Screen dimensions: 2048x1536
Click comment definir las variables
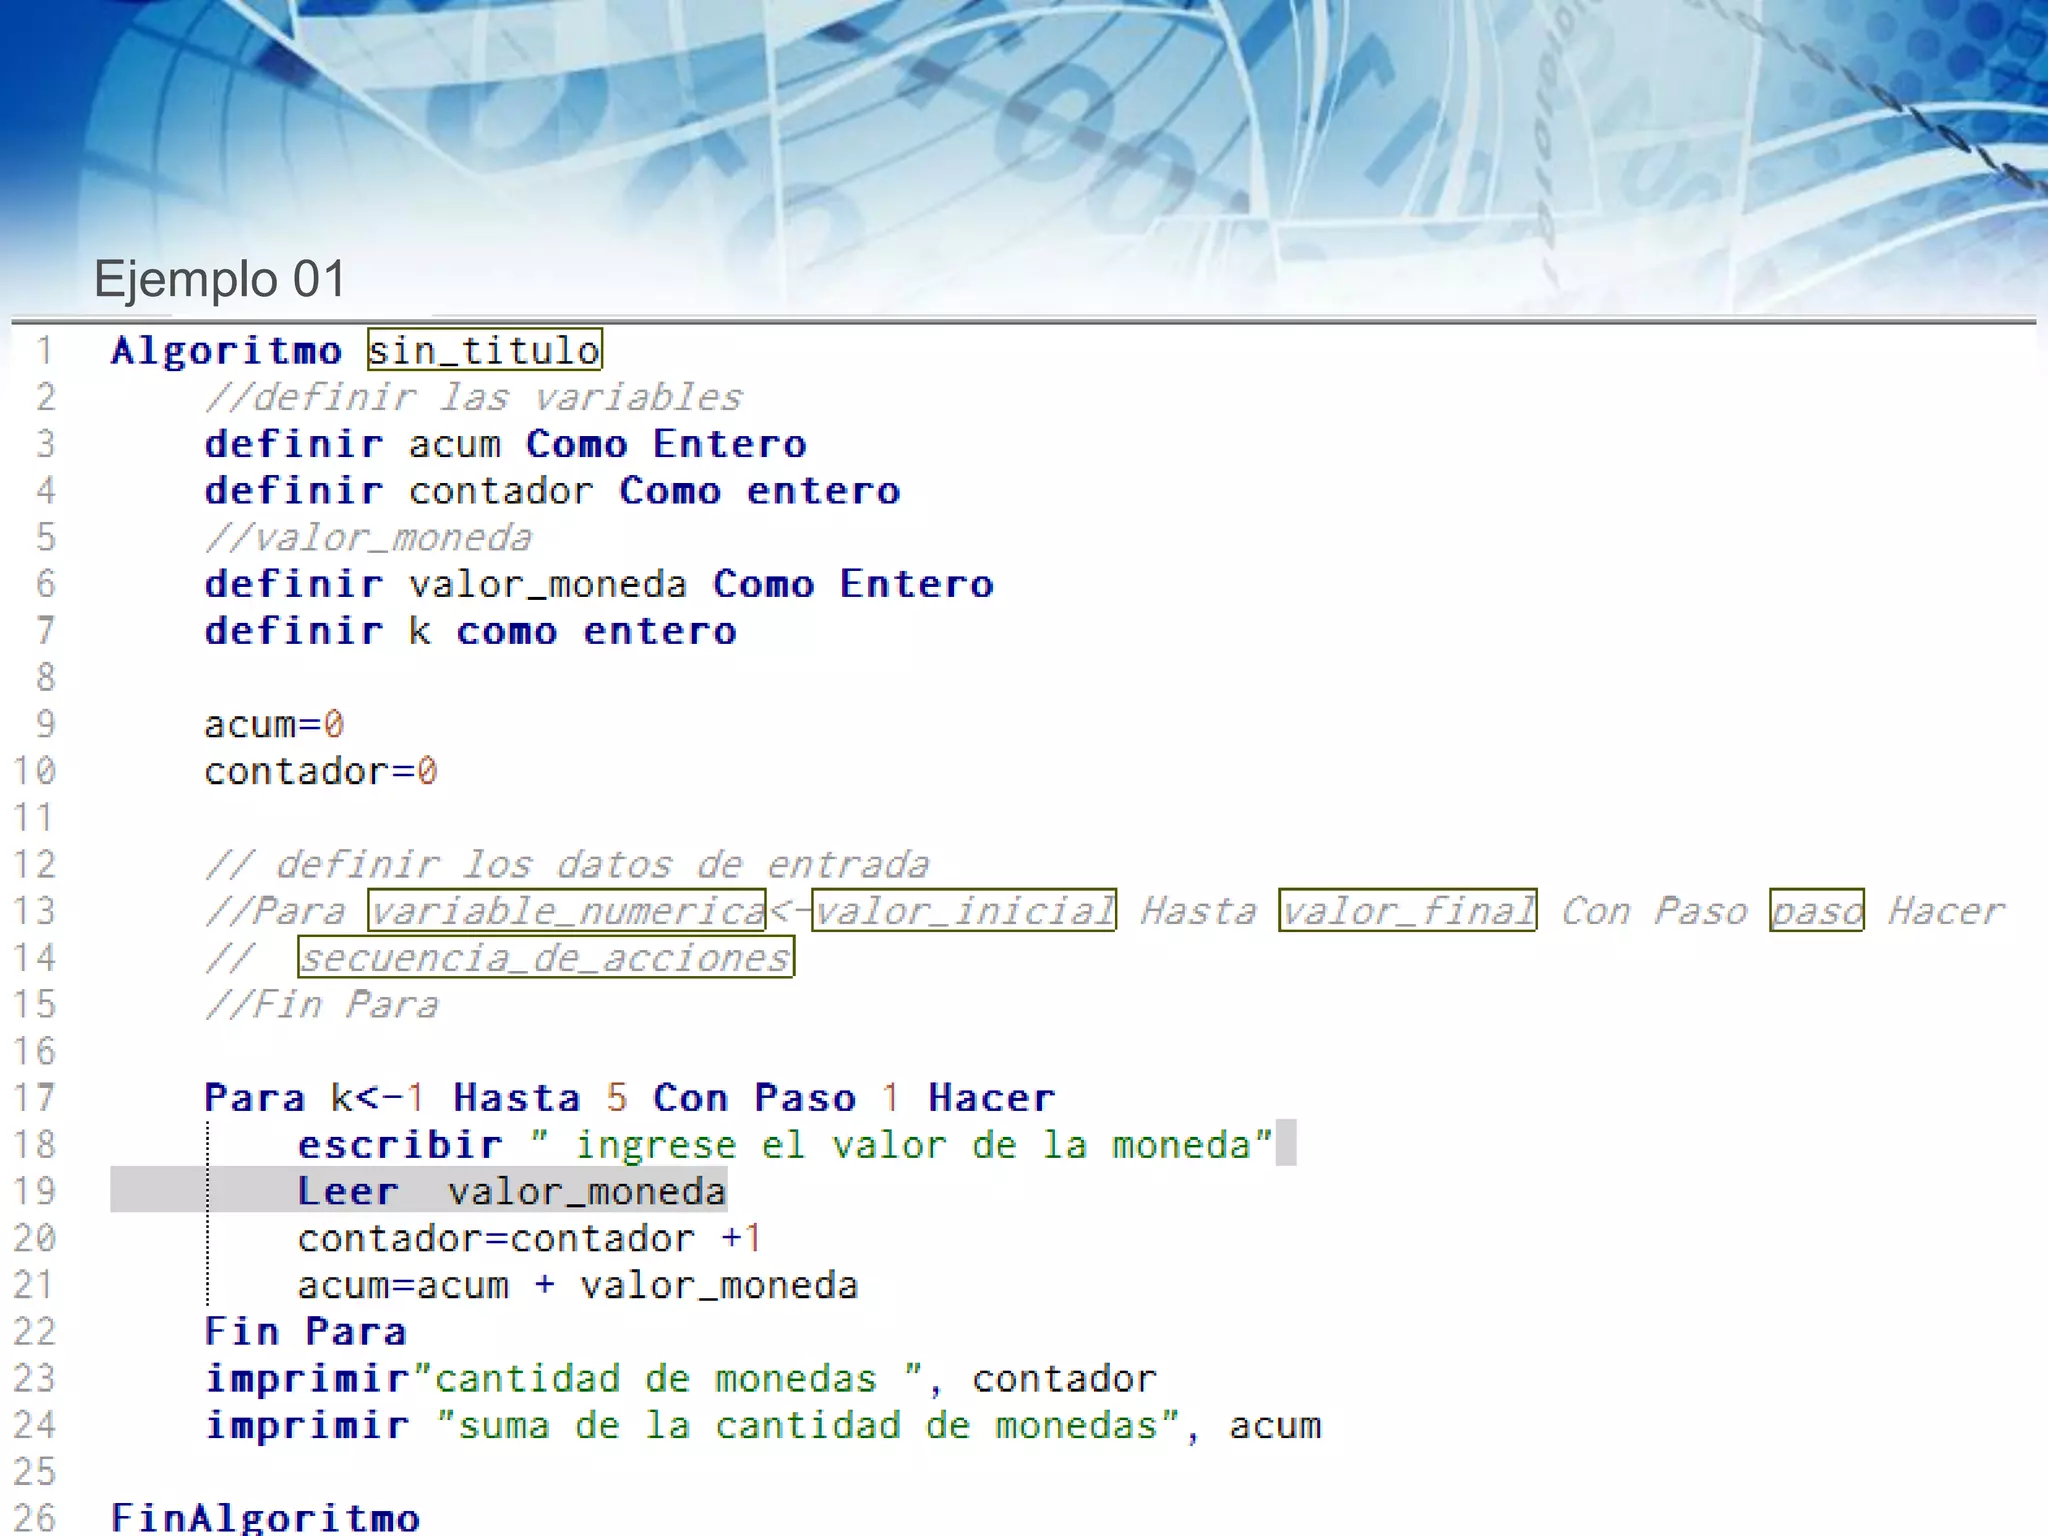tap(473, 397)
